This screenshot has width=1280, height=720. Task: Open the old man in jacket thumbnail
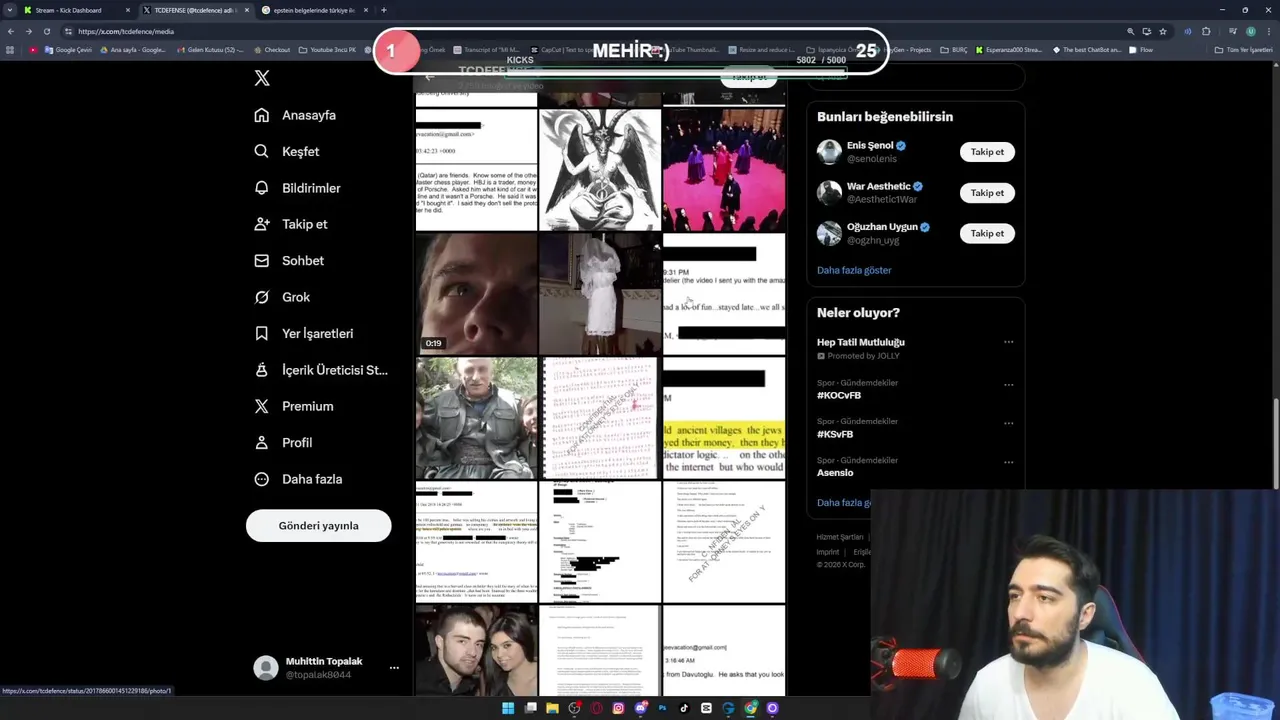[x=476, y=418]
